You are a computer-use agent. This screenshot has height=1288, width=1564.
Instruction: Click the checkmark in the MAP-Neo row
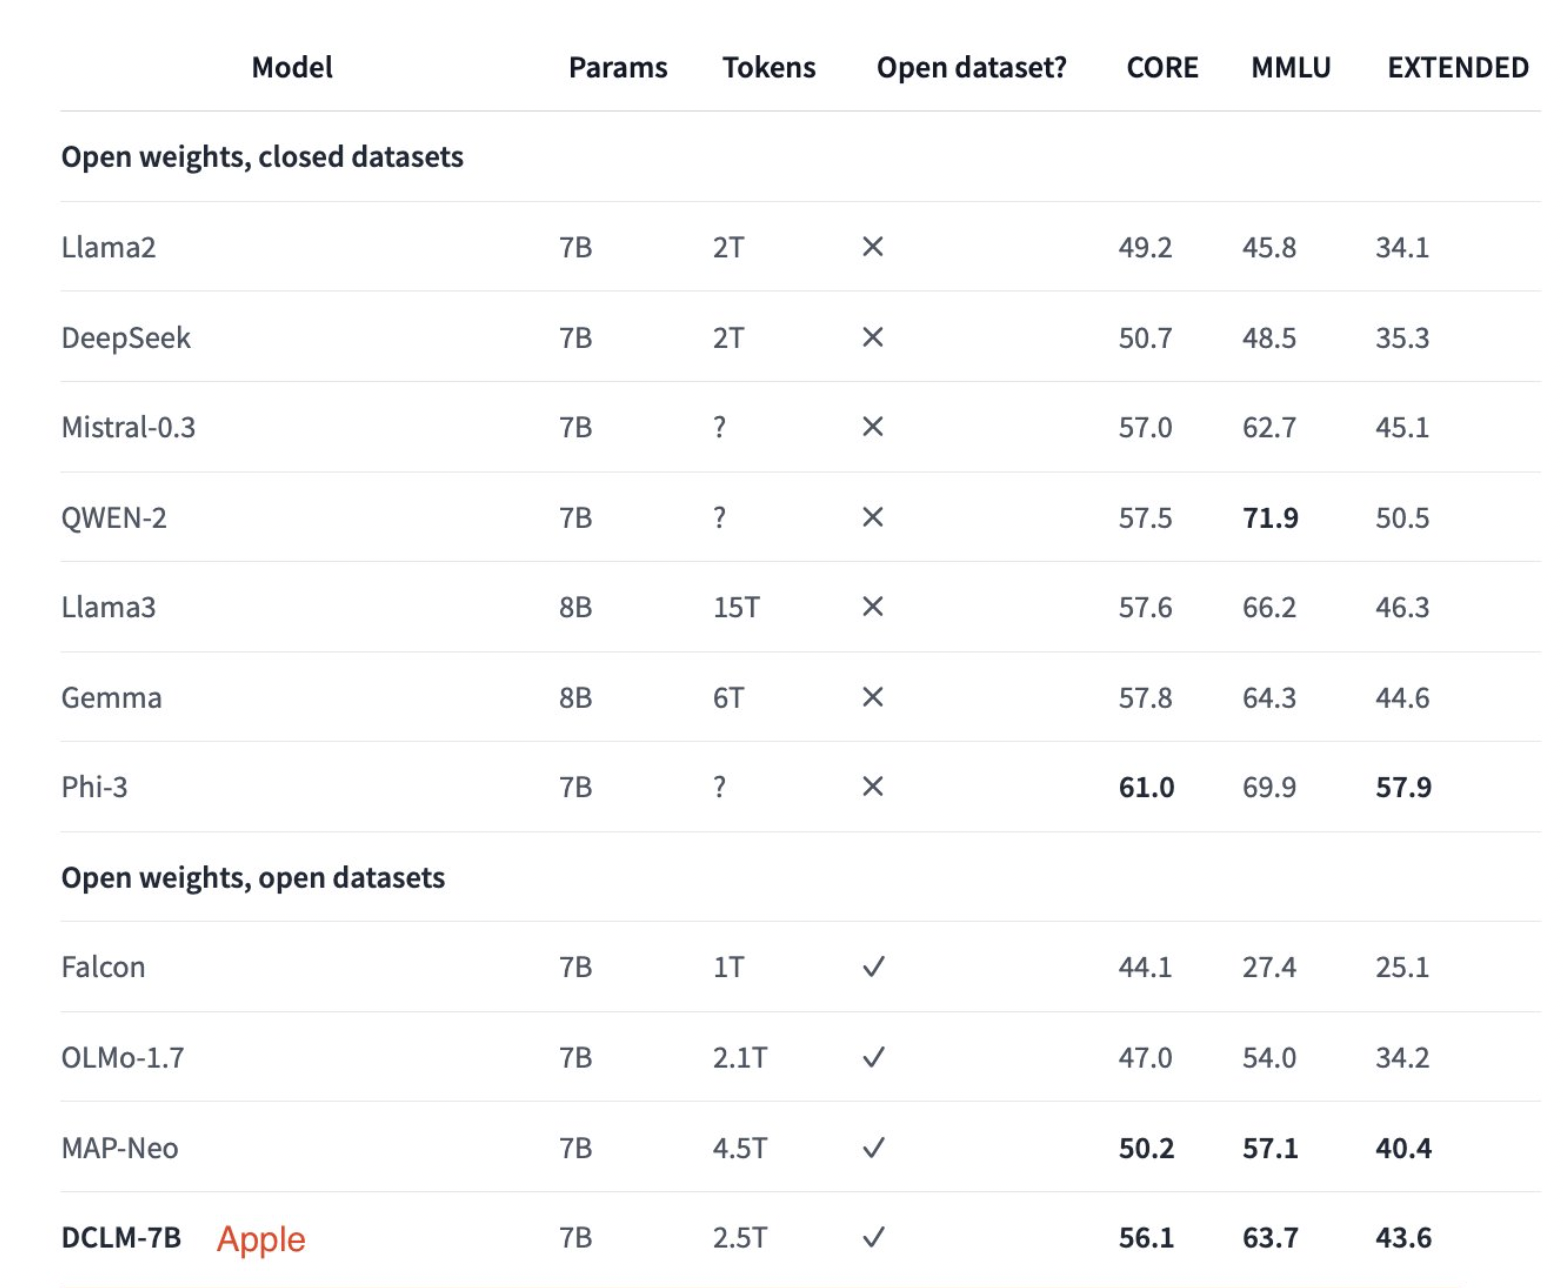[873, 1148]
